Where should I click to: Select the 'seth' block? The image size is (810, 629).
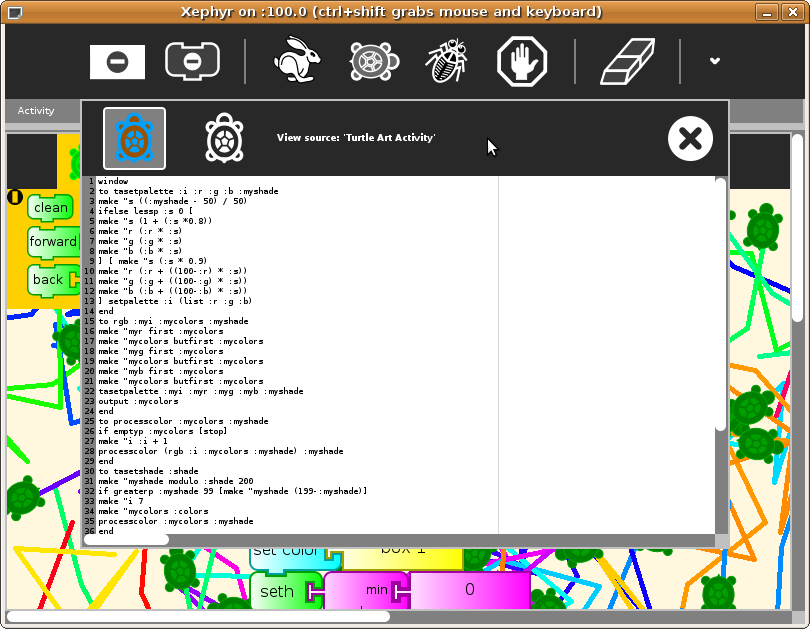pos(277,591)
